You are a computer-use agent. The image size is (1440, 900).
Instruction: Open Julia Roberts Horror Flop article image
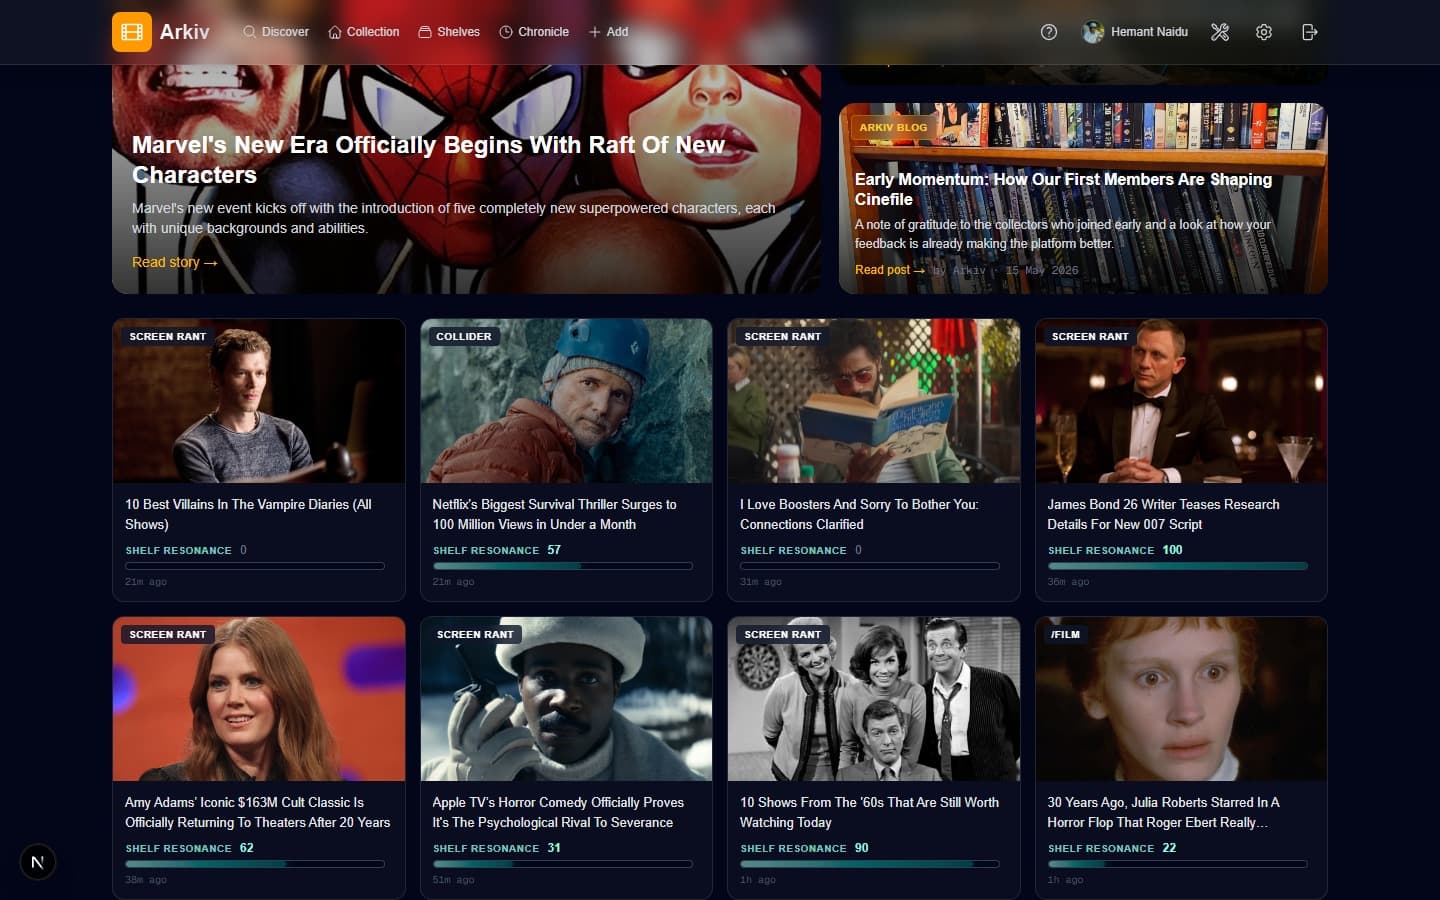pyautogui.click(x=1181, y=699)
